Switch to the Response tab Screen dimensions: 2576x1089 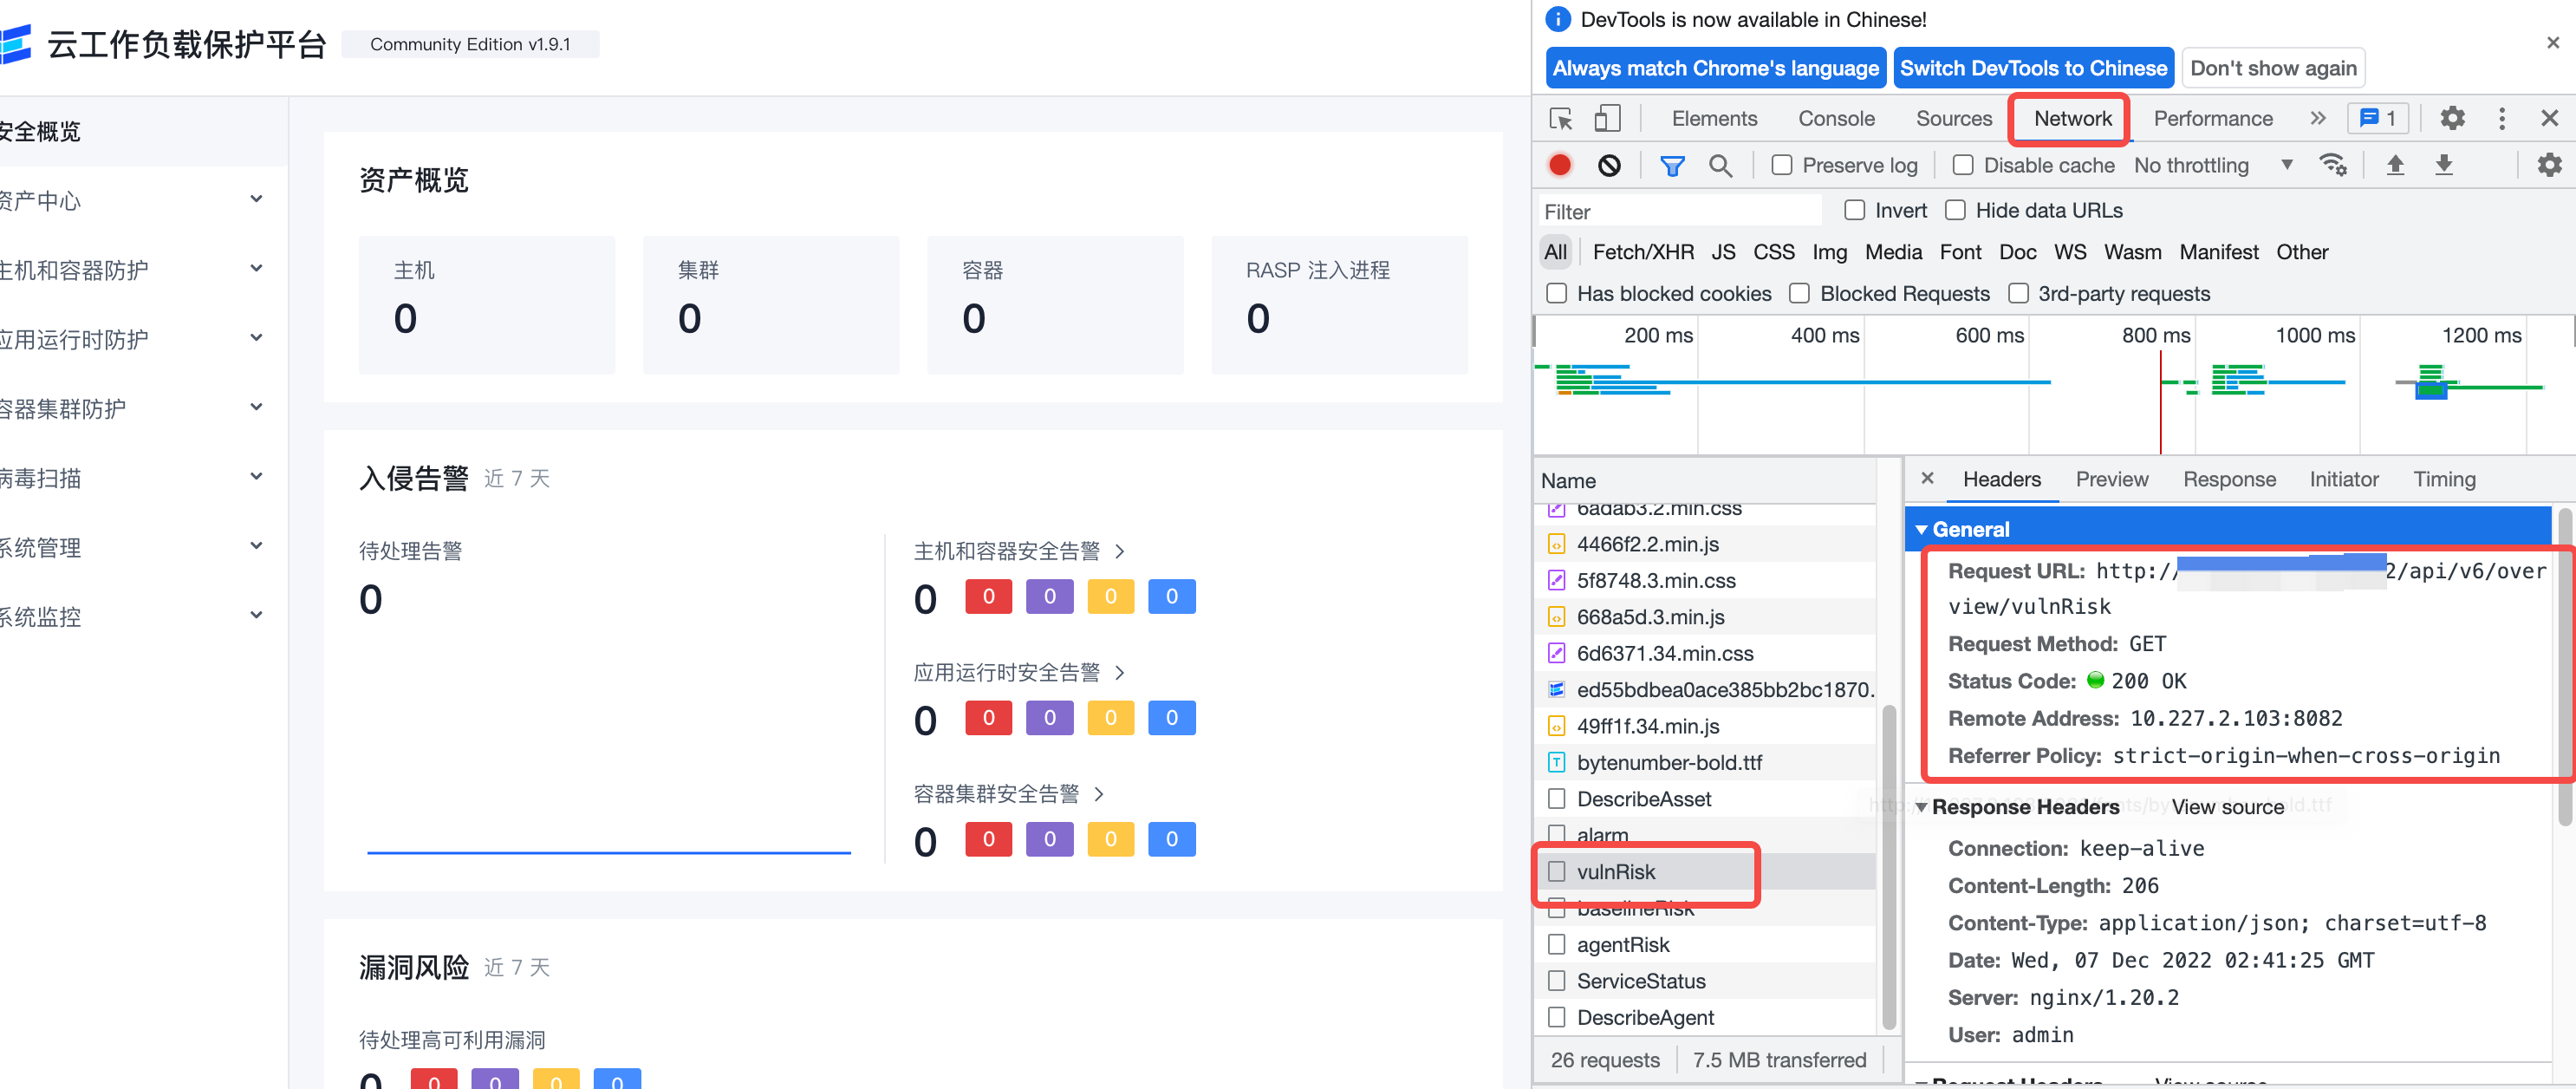click(x=2230, y=479)
